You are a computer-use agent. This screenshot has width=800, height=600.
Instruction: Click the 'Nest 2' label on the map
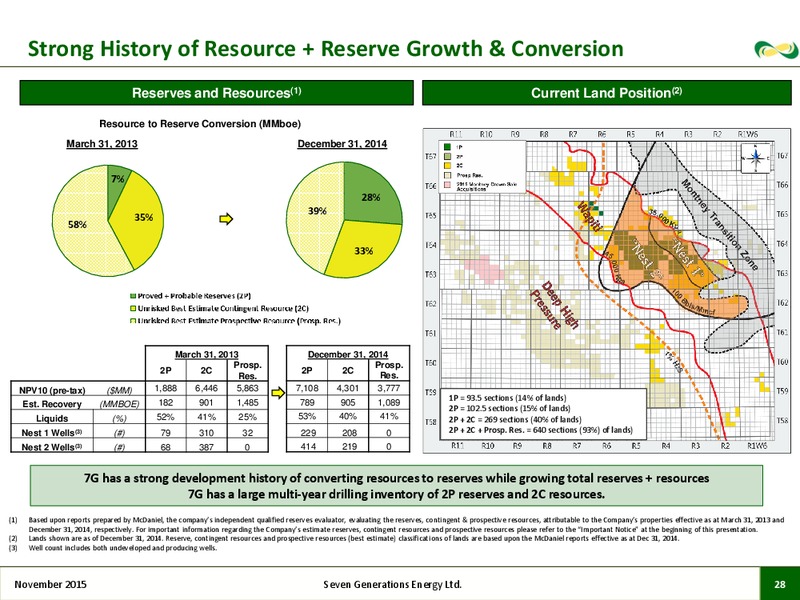(647, 259)
